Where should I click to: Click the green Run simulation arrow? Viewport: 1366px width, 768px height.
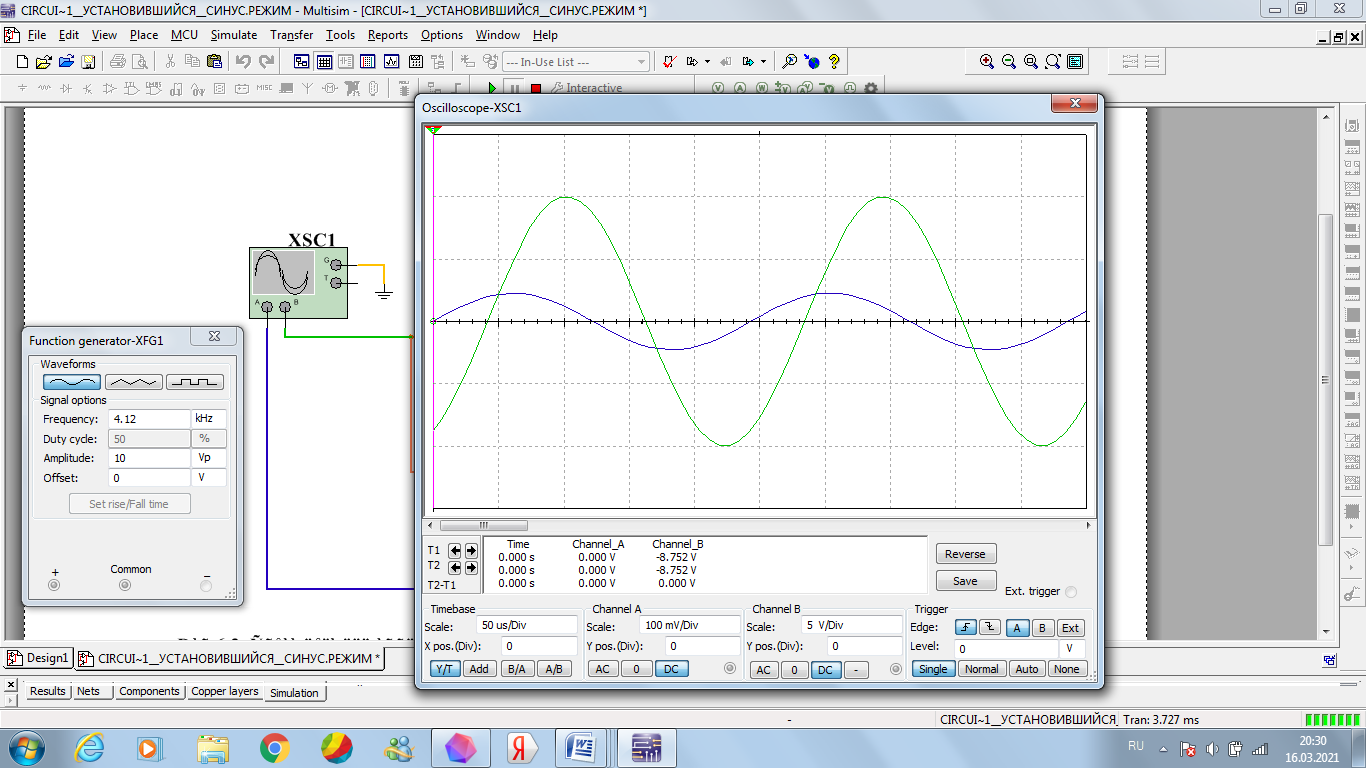[492, 89]
